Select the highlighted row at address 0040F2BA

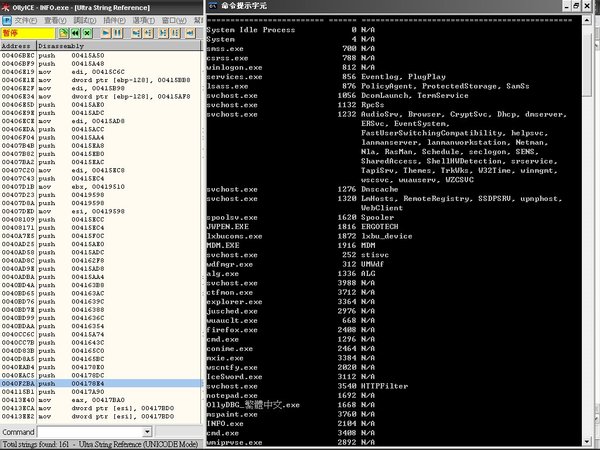pos(100,382)
